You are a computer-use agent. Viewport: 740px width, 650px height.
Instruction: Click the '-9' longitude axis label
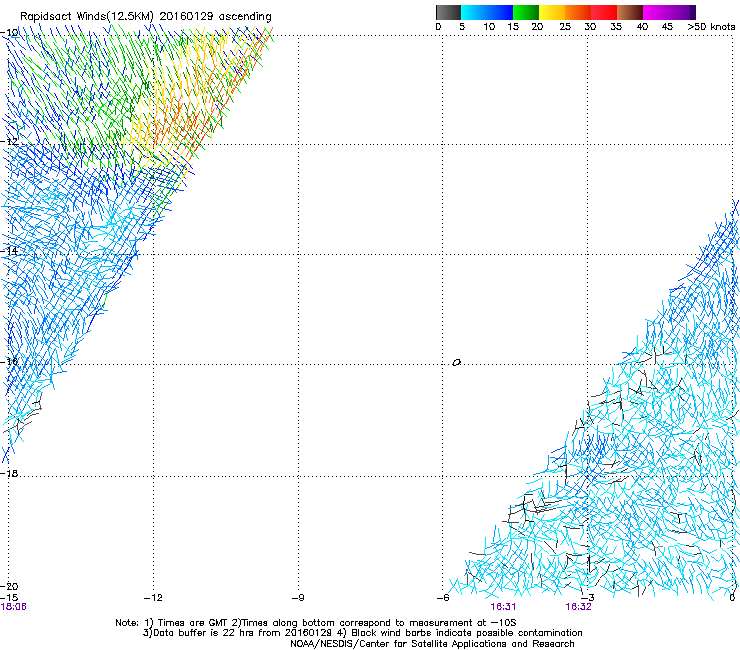[x=298, y=598]
